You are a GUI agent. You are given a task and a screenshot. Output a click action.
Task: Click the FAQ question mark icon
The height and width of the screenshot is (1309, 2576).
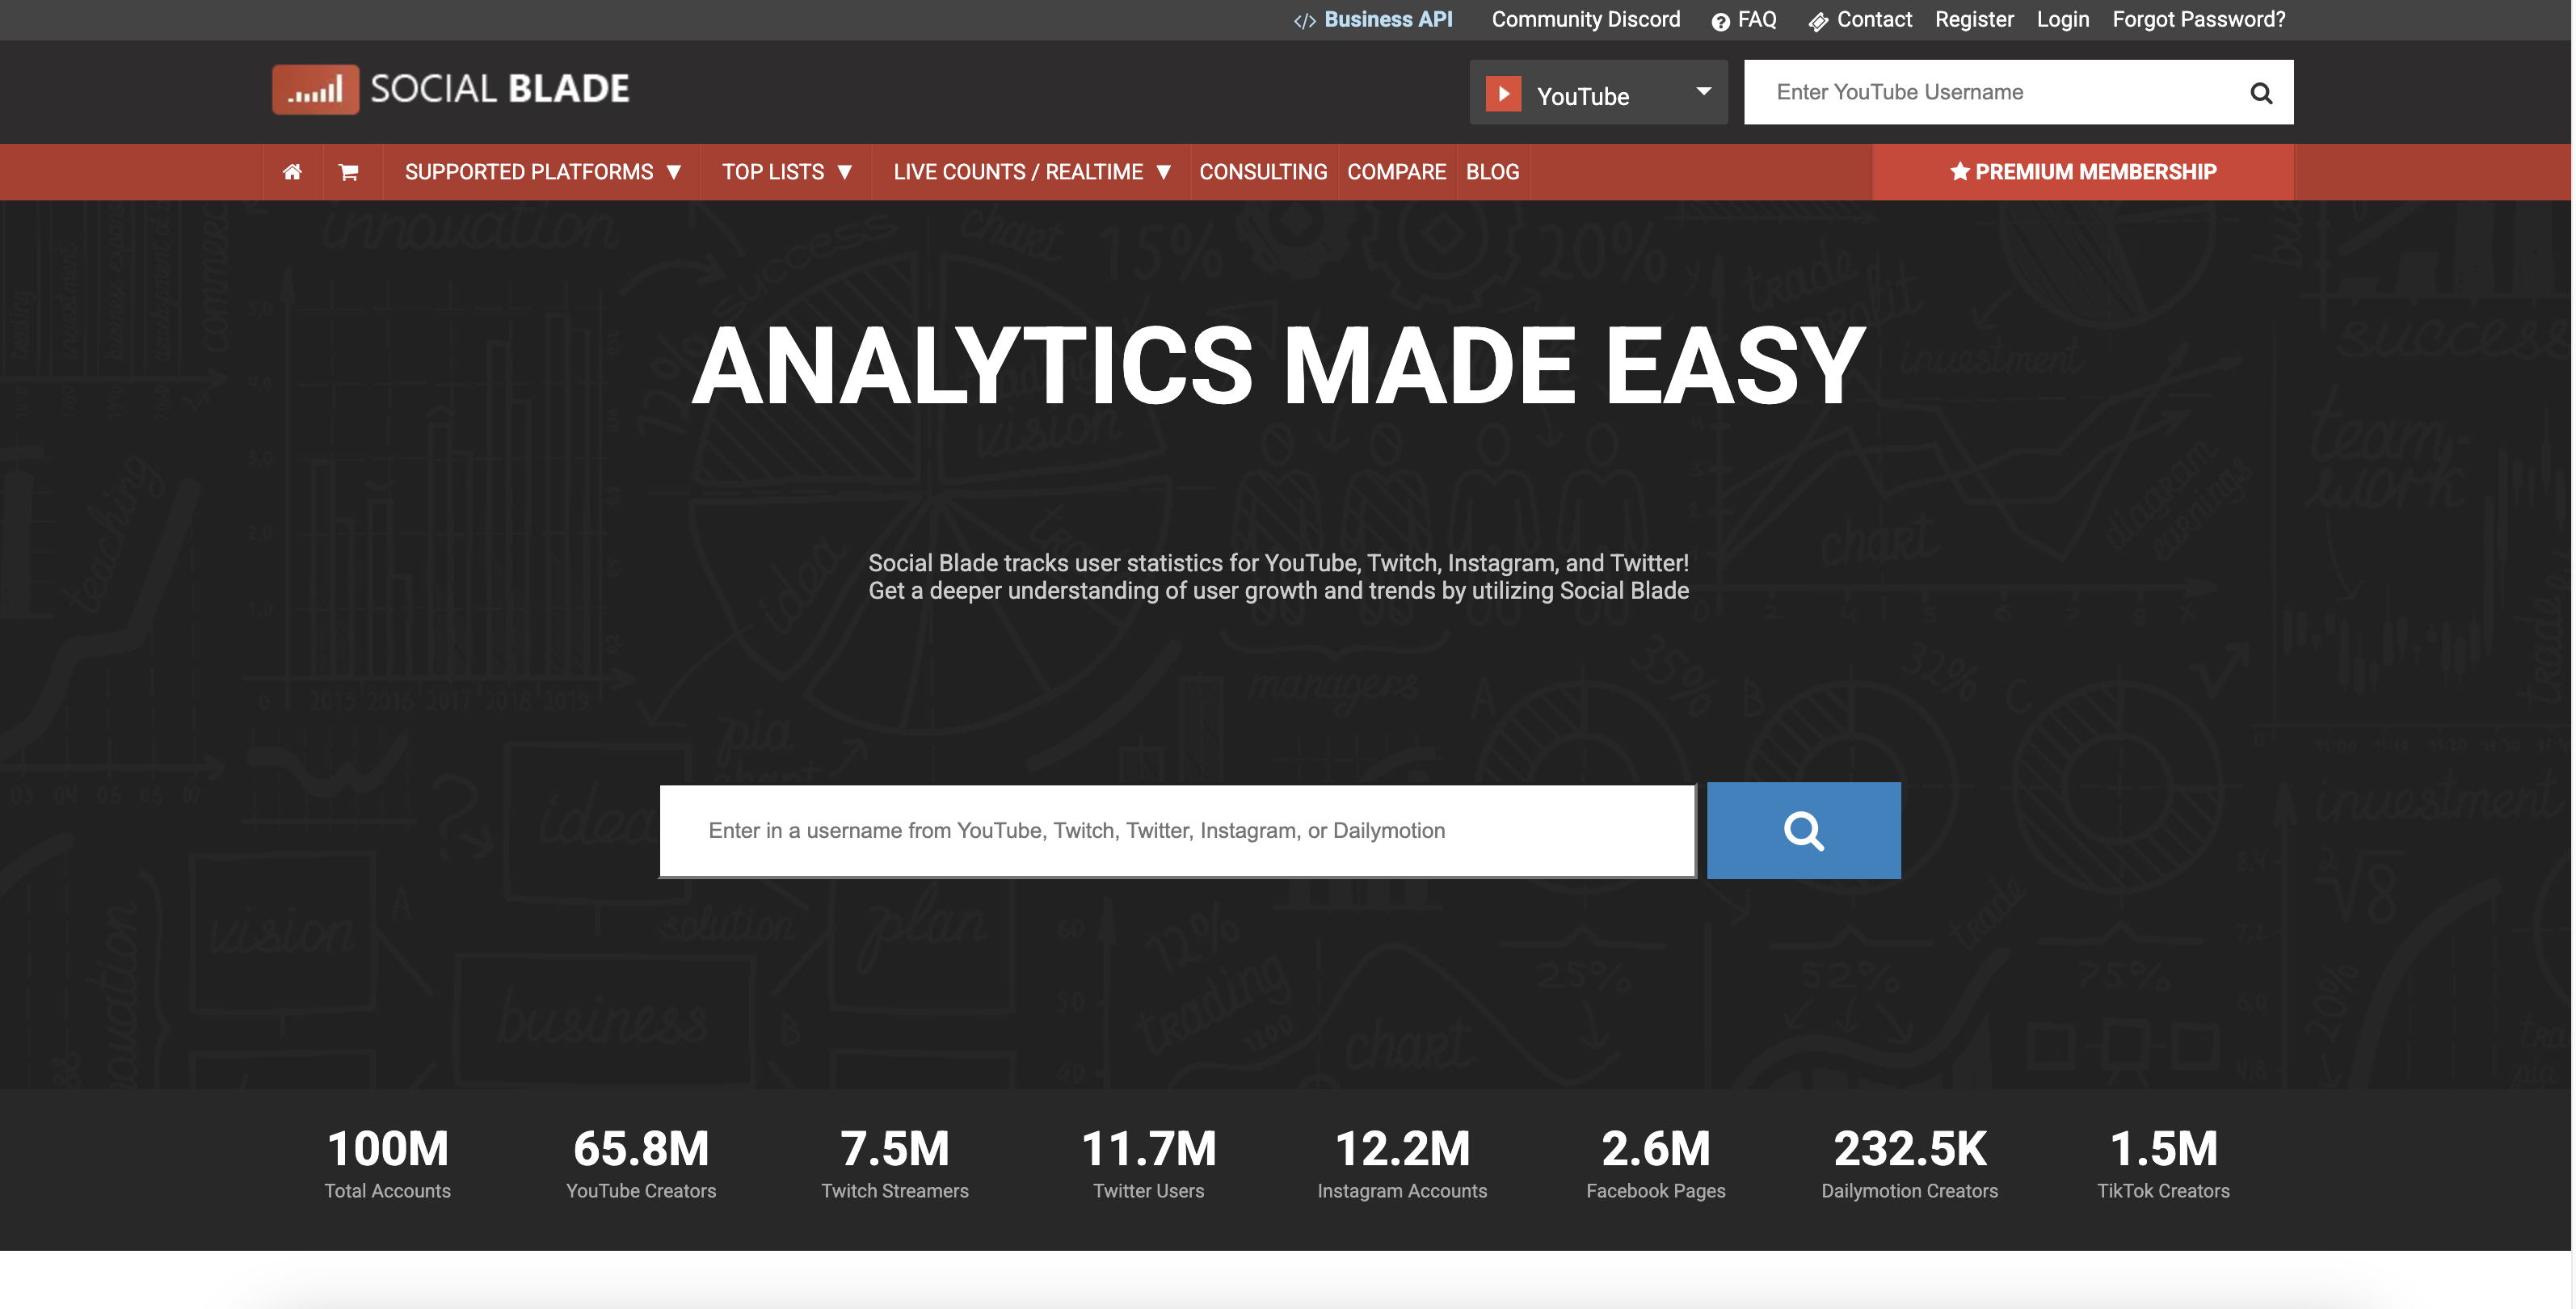[1720, 21]
